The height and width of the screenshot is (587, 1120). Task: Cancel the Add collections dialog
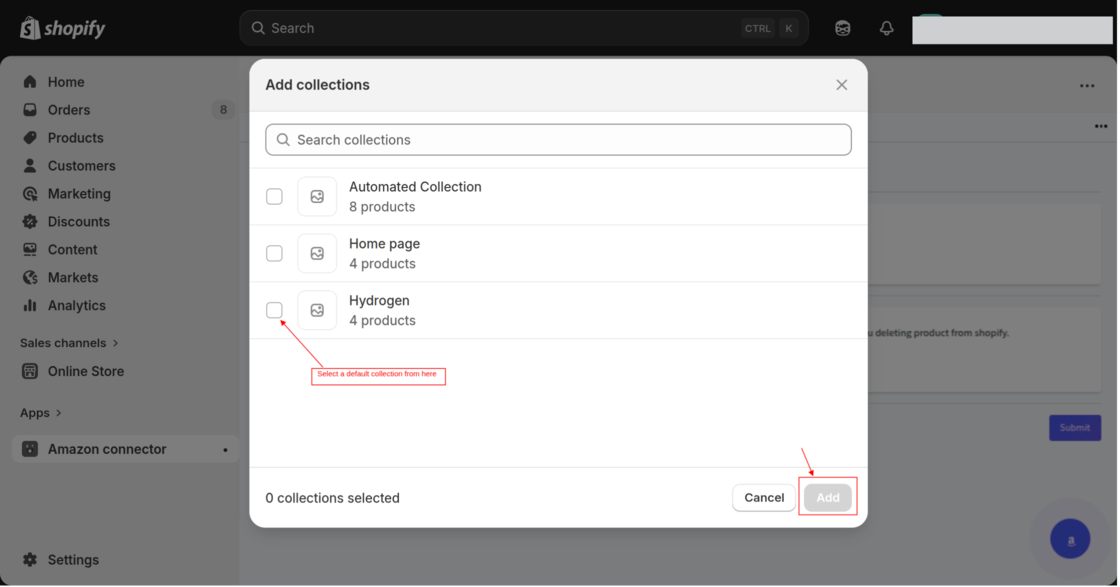764,498
